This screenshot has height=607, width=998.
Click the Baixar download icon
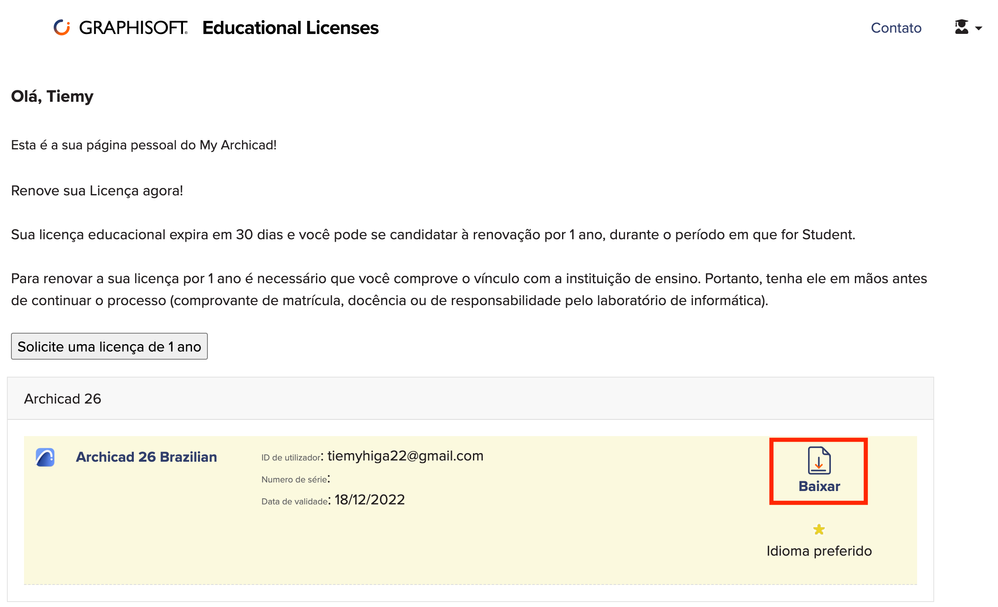click(x=819, y=461)
